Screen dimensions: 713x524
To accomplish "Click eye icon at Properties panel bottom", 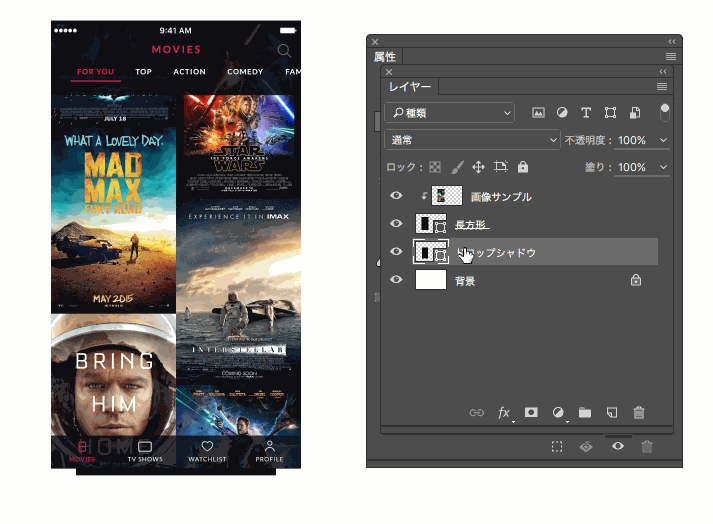I will (618, 446).
